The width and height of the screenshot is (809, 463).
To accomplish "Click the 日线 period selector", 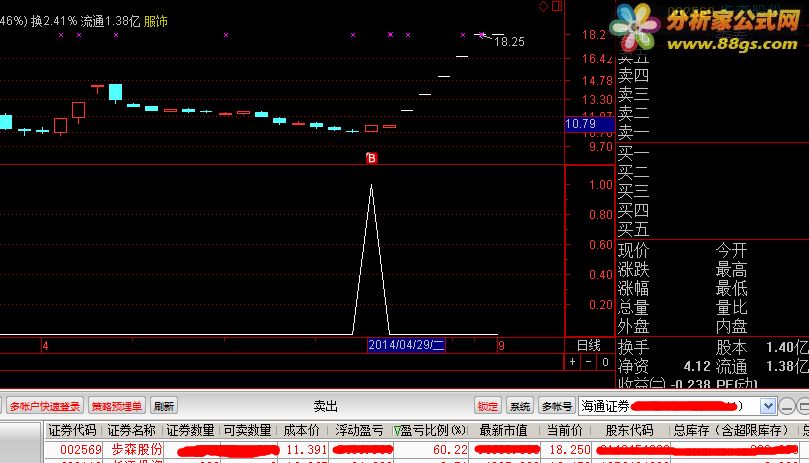I will coord(589,345).
